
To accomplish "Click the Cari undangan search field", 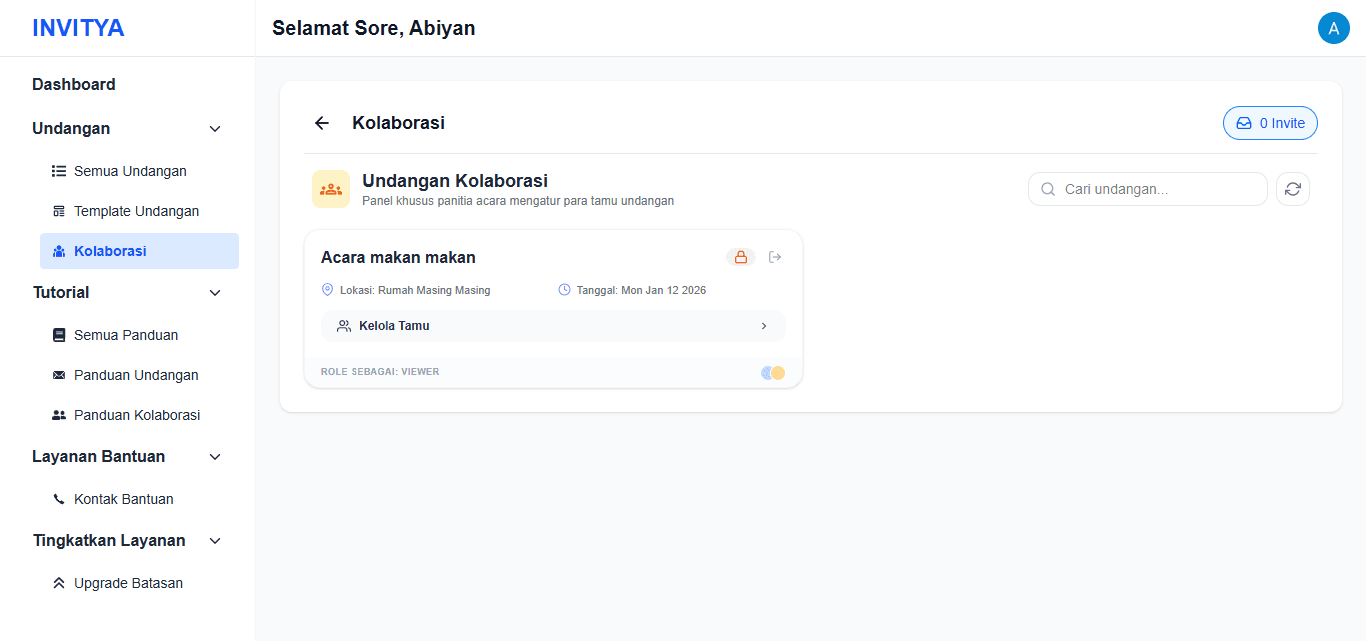I will point(1147,188).
